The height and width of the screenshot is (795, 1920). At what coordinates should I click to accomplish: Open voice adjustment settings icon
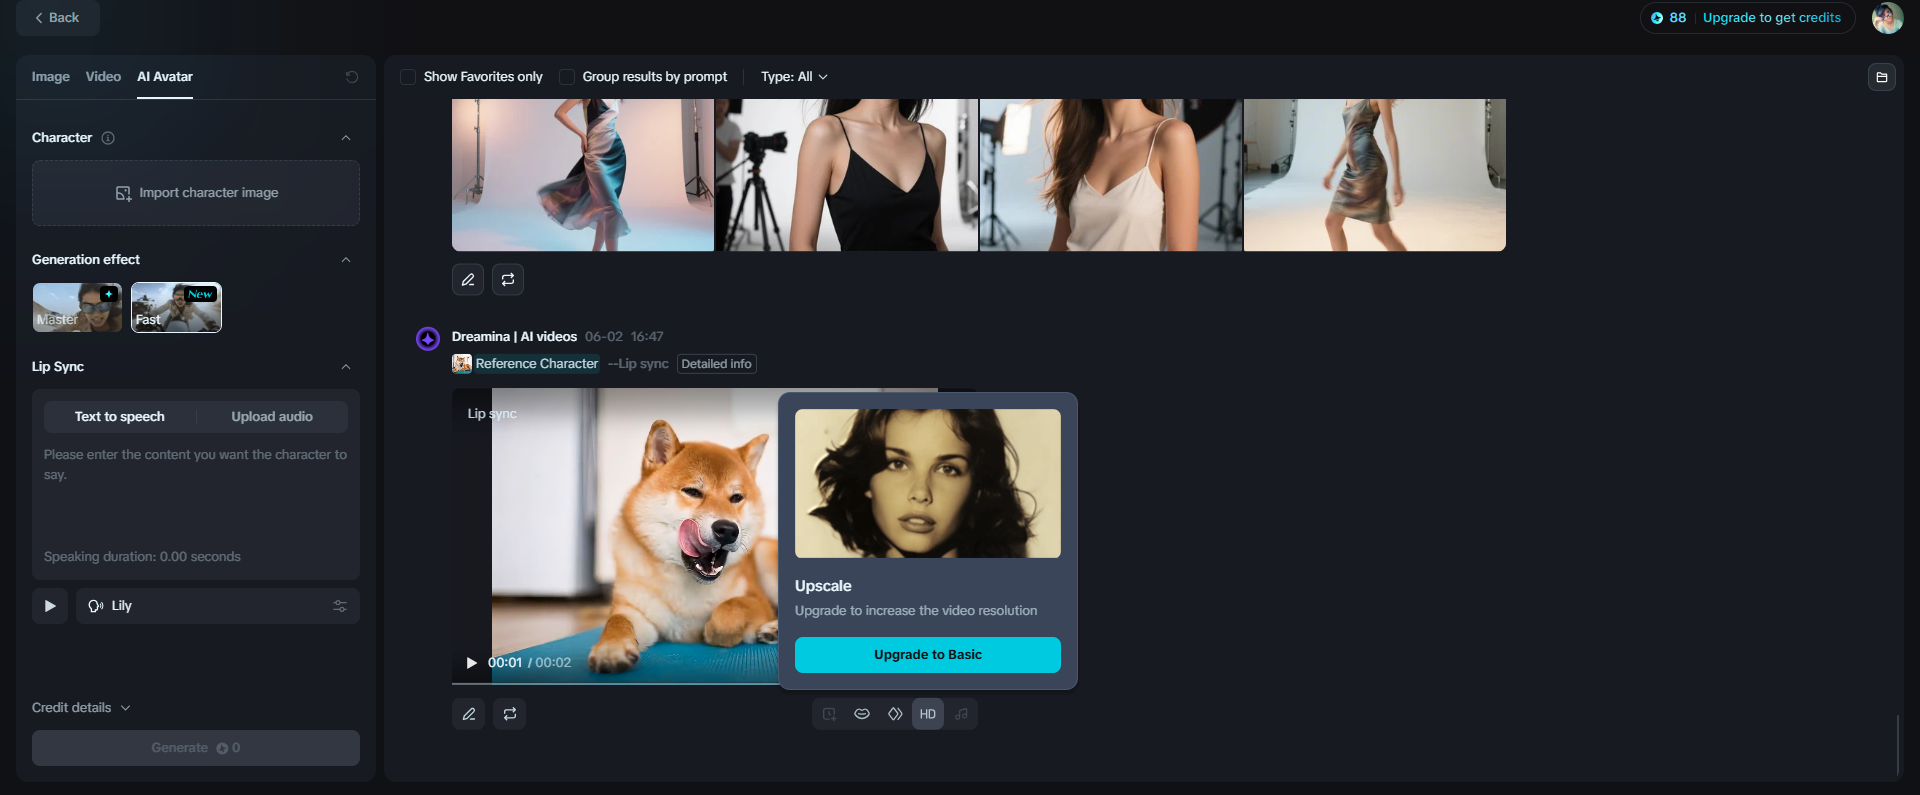point(340,606)
